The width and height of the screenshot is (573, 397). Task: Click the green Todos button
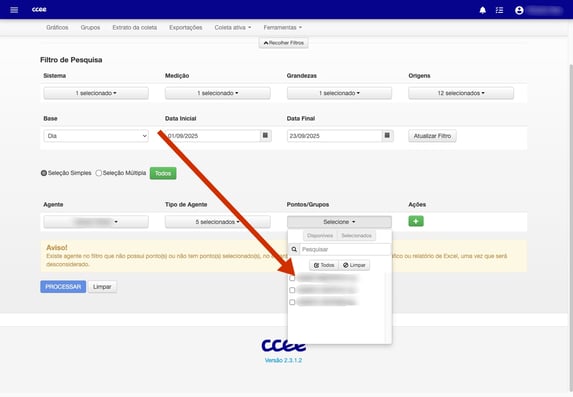(x=163, y=173)
